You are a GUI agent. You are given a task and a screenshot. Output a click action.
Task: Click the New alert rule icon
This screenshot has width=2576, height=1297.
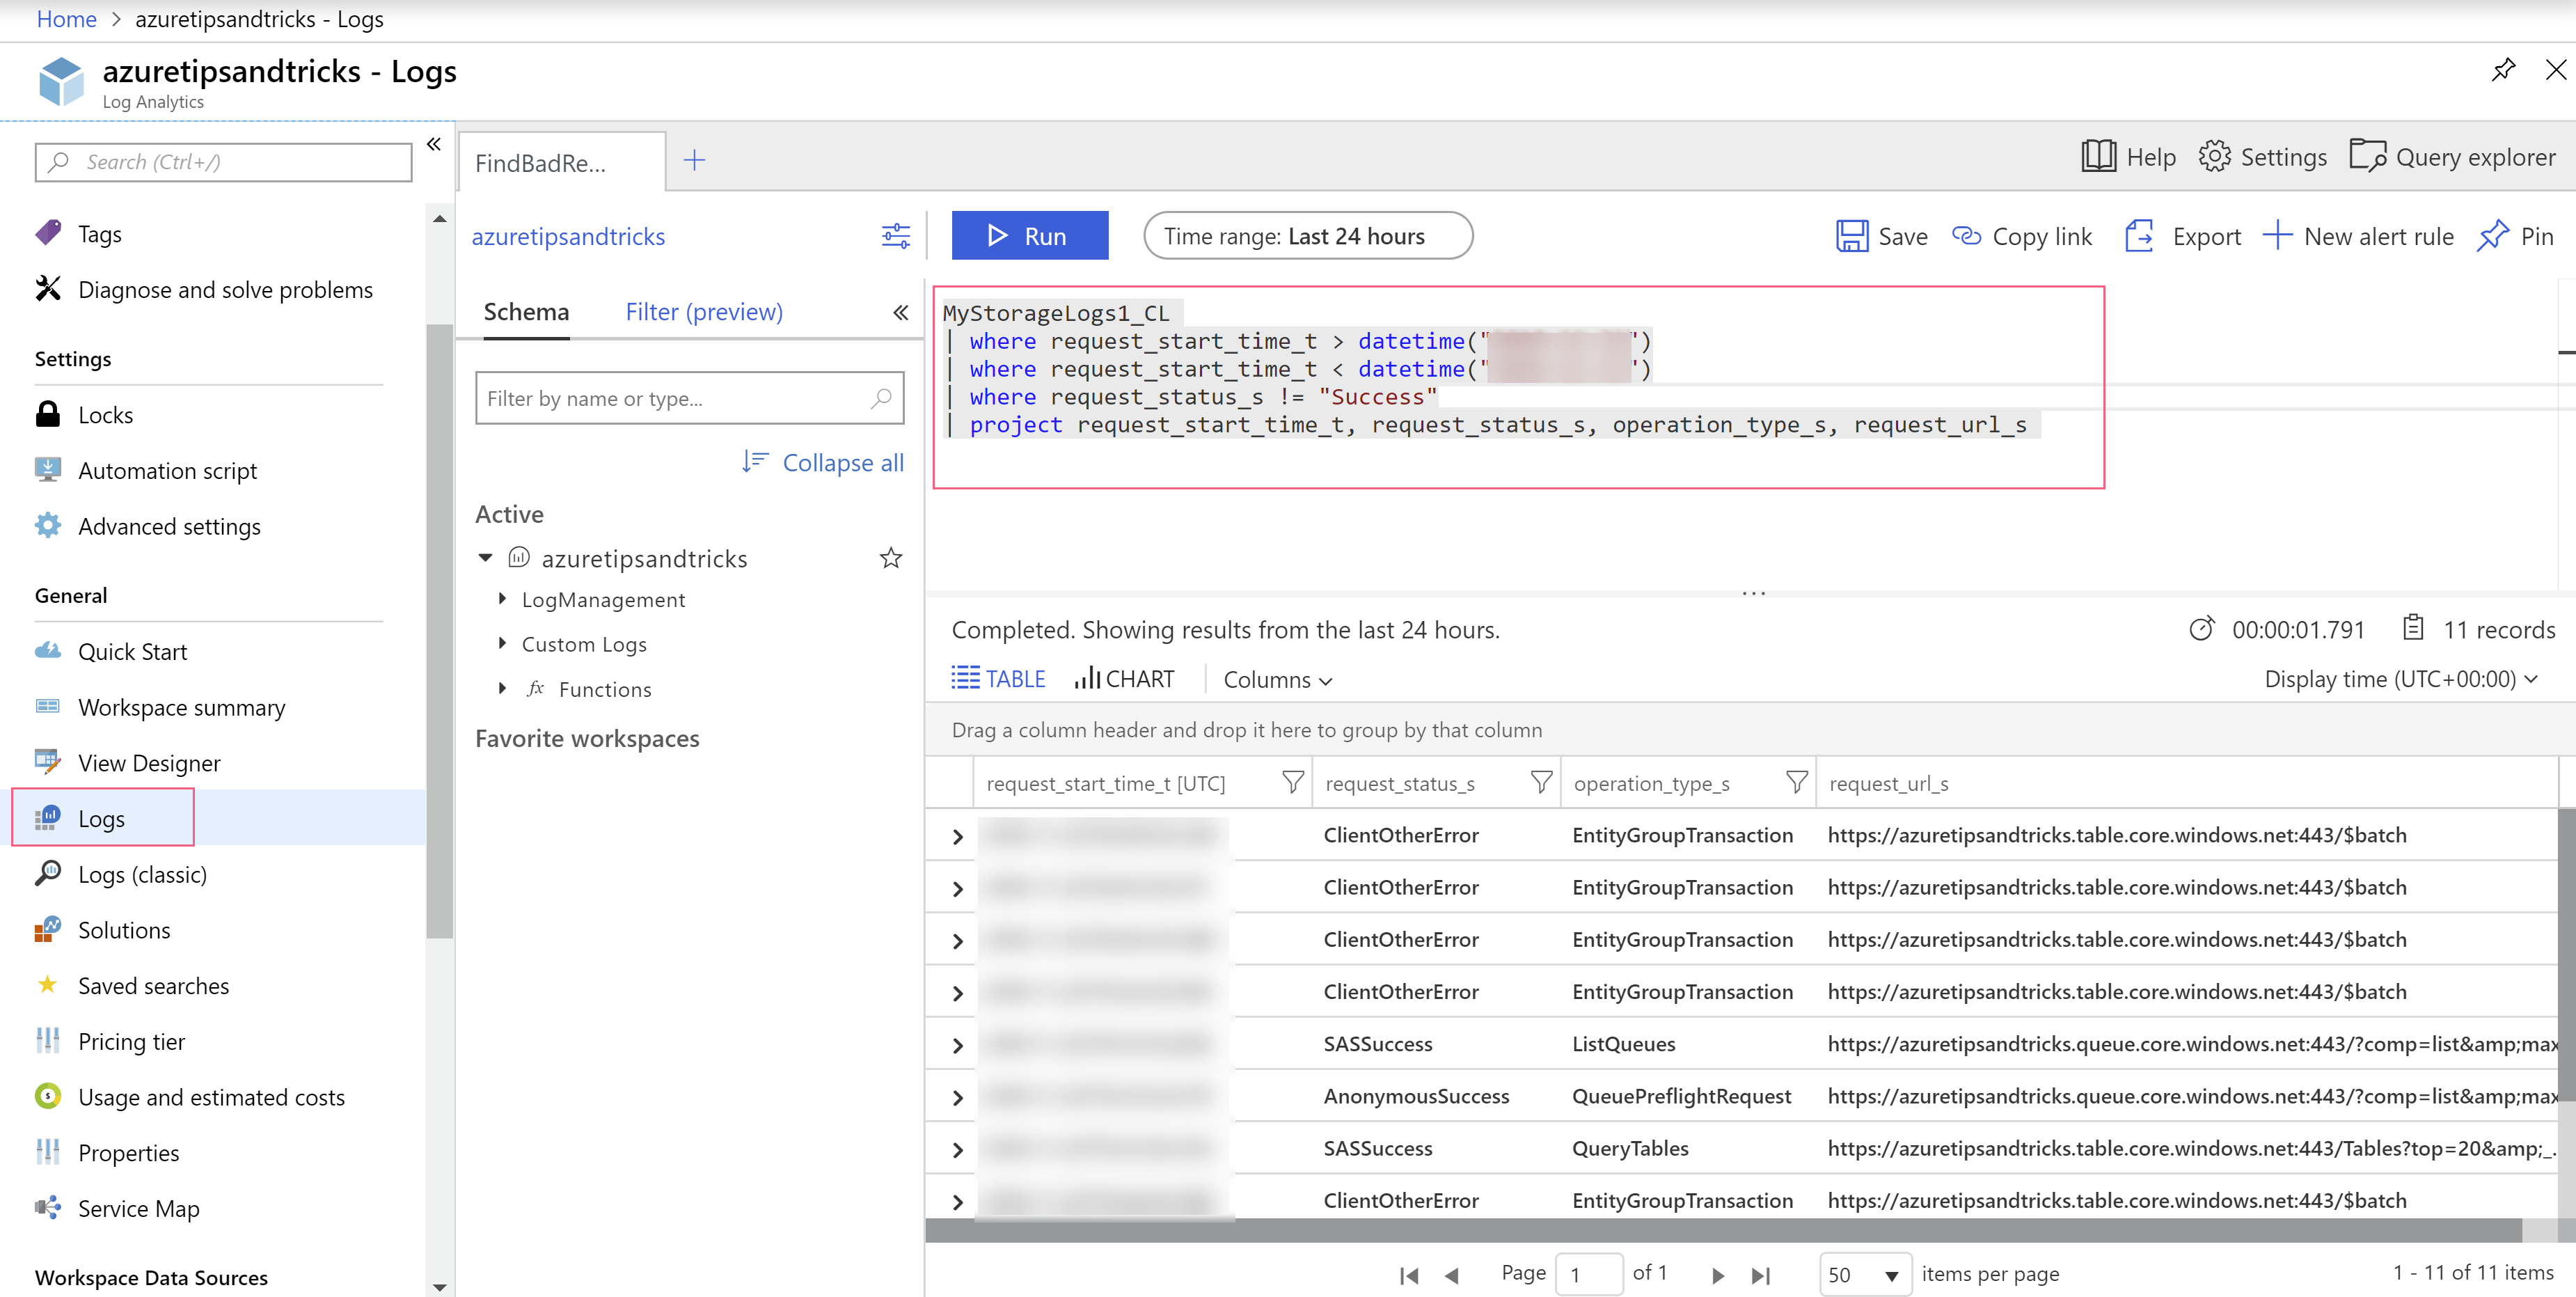[x=2277, y=233]
